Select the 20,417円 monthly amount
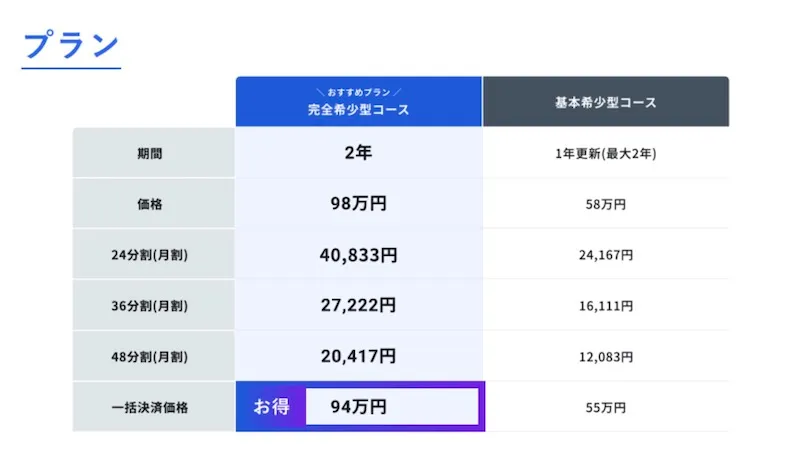This screenshot has height=455, width=800. tap(358, 356)
